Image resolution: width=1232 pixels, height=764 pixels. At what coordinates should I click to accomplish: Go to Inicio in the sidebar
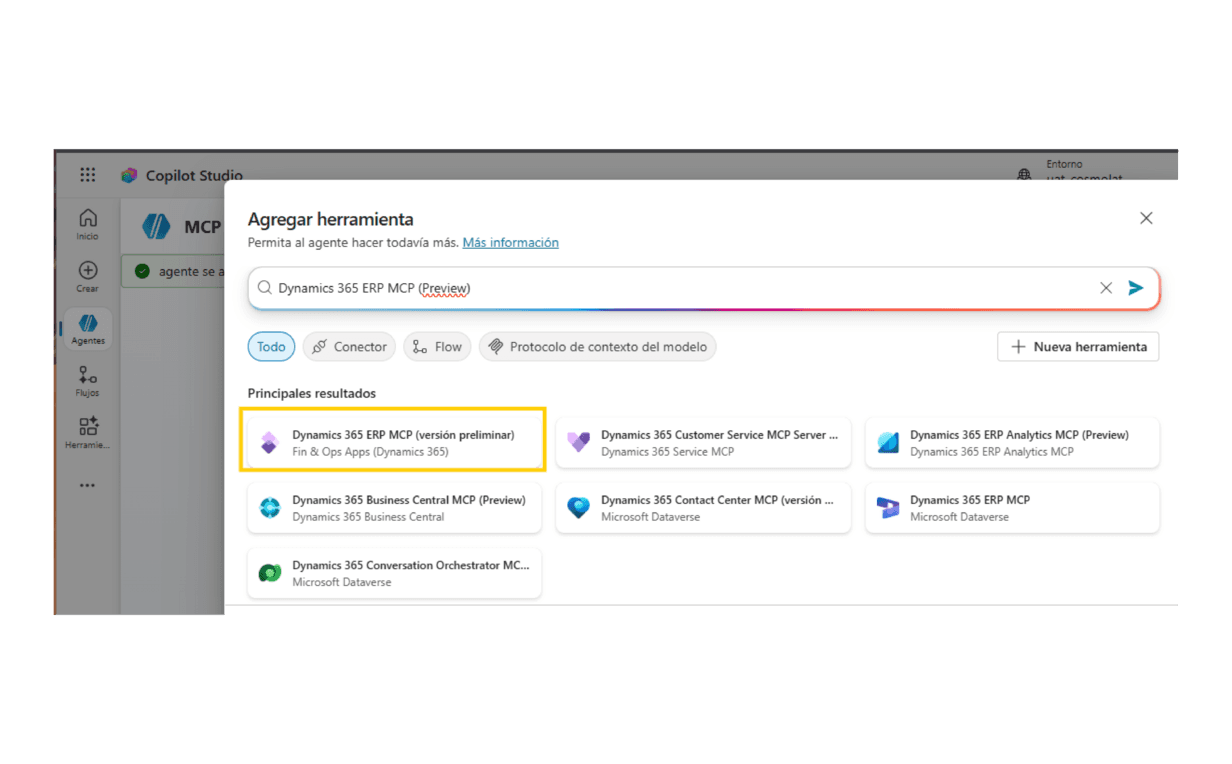click(x=88, y=224)
